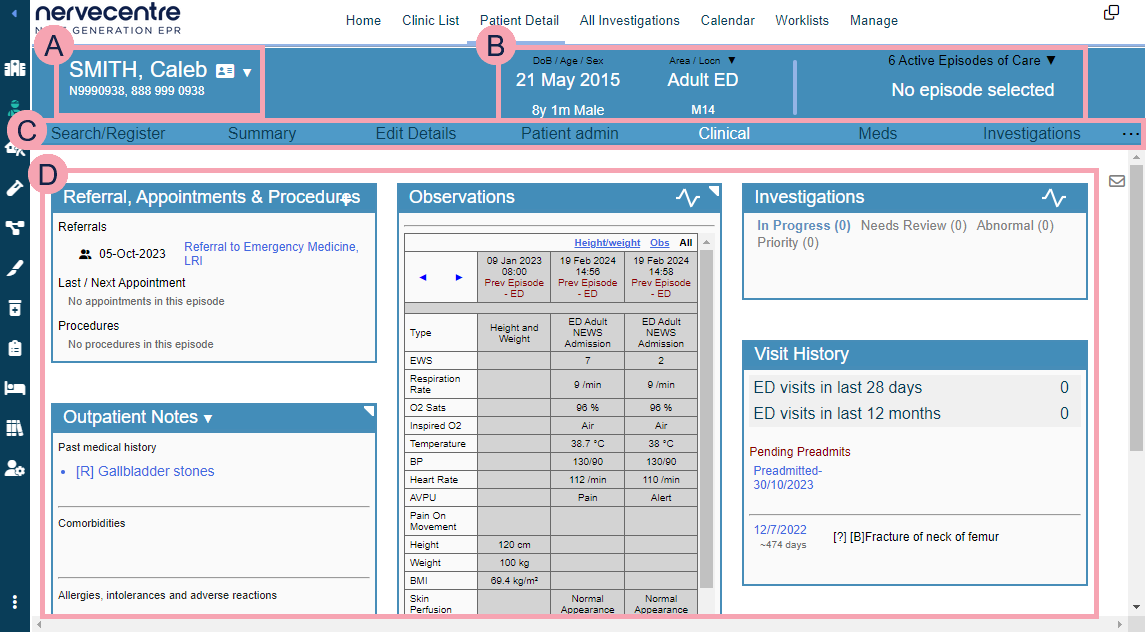Image resolution: width=1146 pixels, height=632 pixels.
Task: Click the Observations chart graph icon
Action: click(687, 197)
